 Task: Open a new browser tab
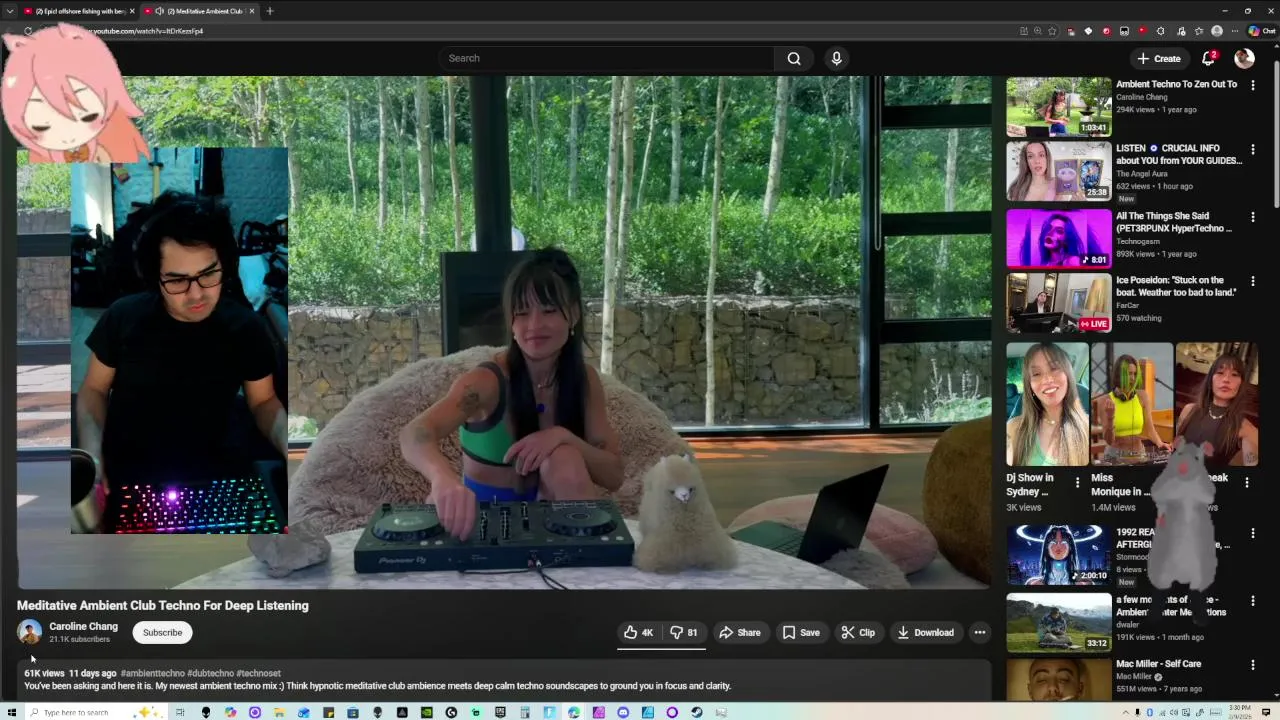tap(270, 11)
